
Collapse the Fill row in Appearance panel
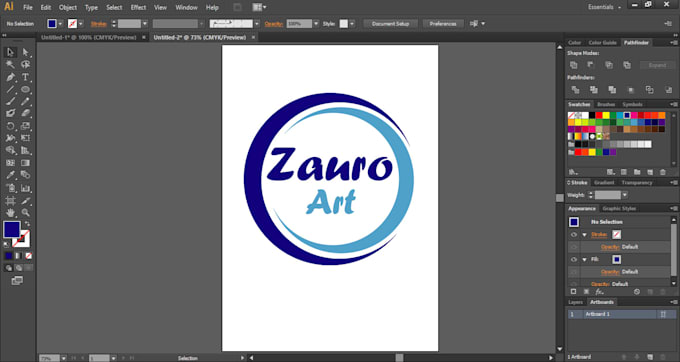585,259
